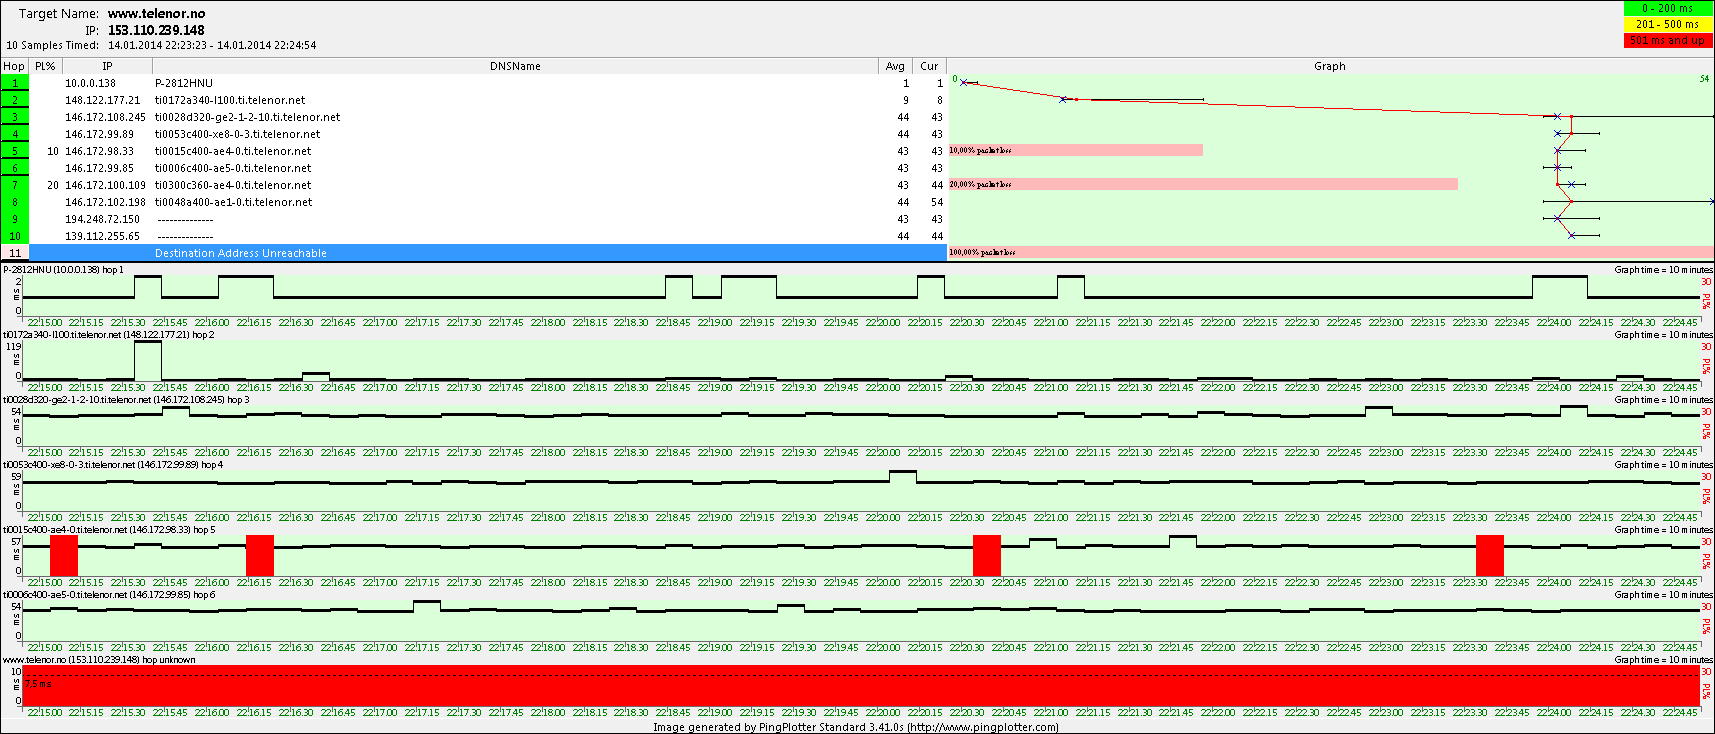Click the 10,00% packet loss bar
The image size is (1715, 734).
click(x=1075, y=150)
